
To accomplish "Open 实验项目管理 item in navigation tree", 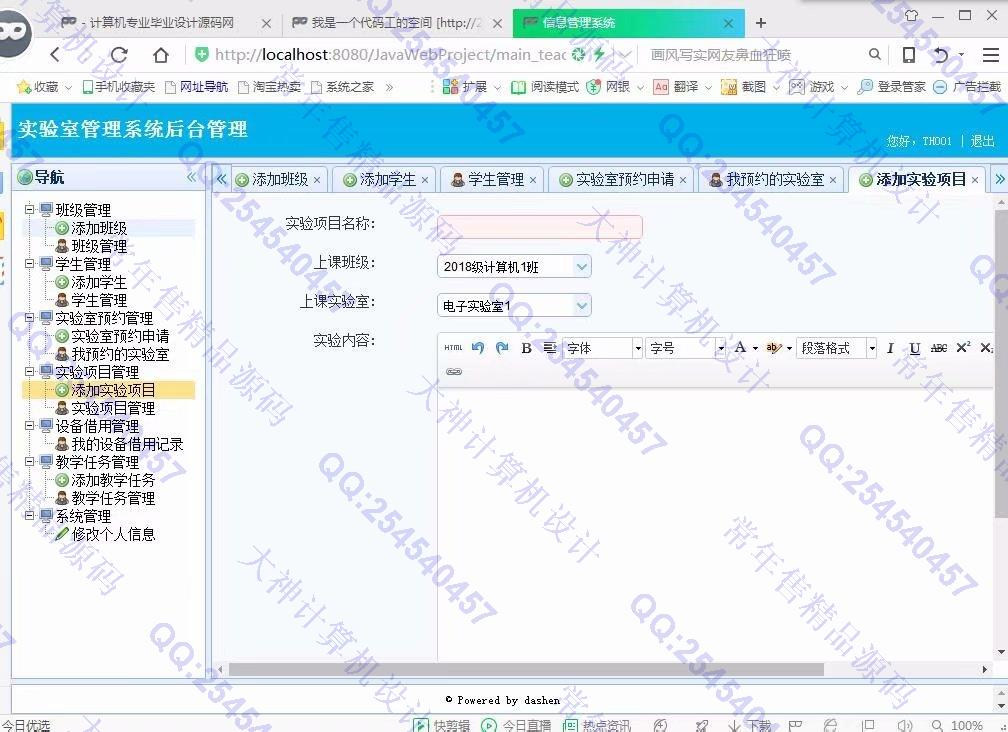I will (x=113, y=408).
